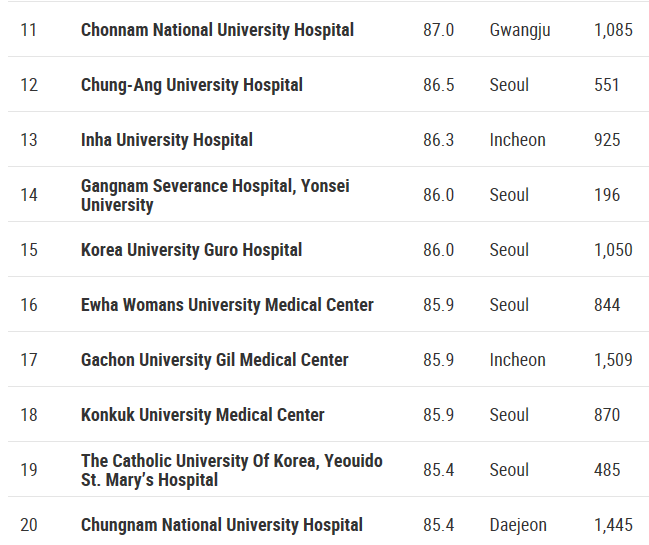649x545 pixels.
Task: Open Ewha Womans University Medical Center
Action: (x=227, y=305)
